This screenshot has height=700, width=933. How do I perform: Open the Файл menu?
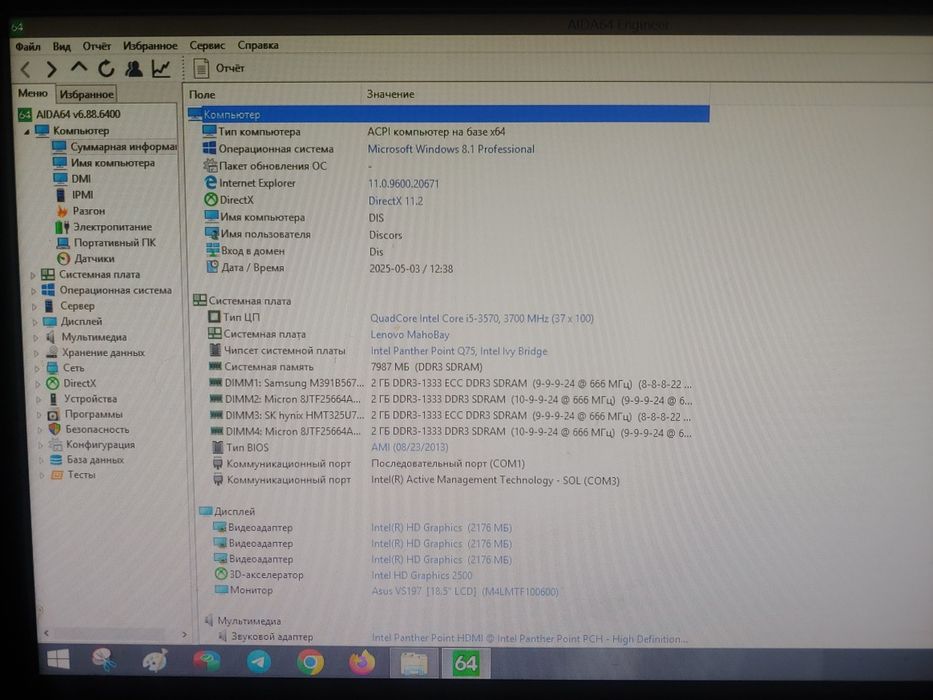28,46
